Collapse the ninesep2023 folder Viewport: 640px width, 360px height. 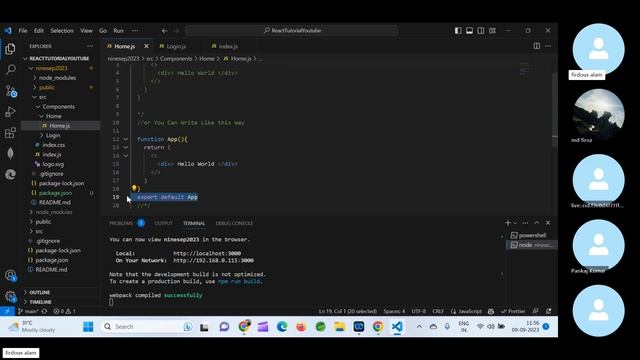tap(51, 68)
